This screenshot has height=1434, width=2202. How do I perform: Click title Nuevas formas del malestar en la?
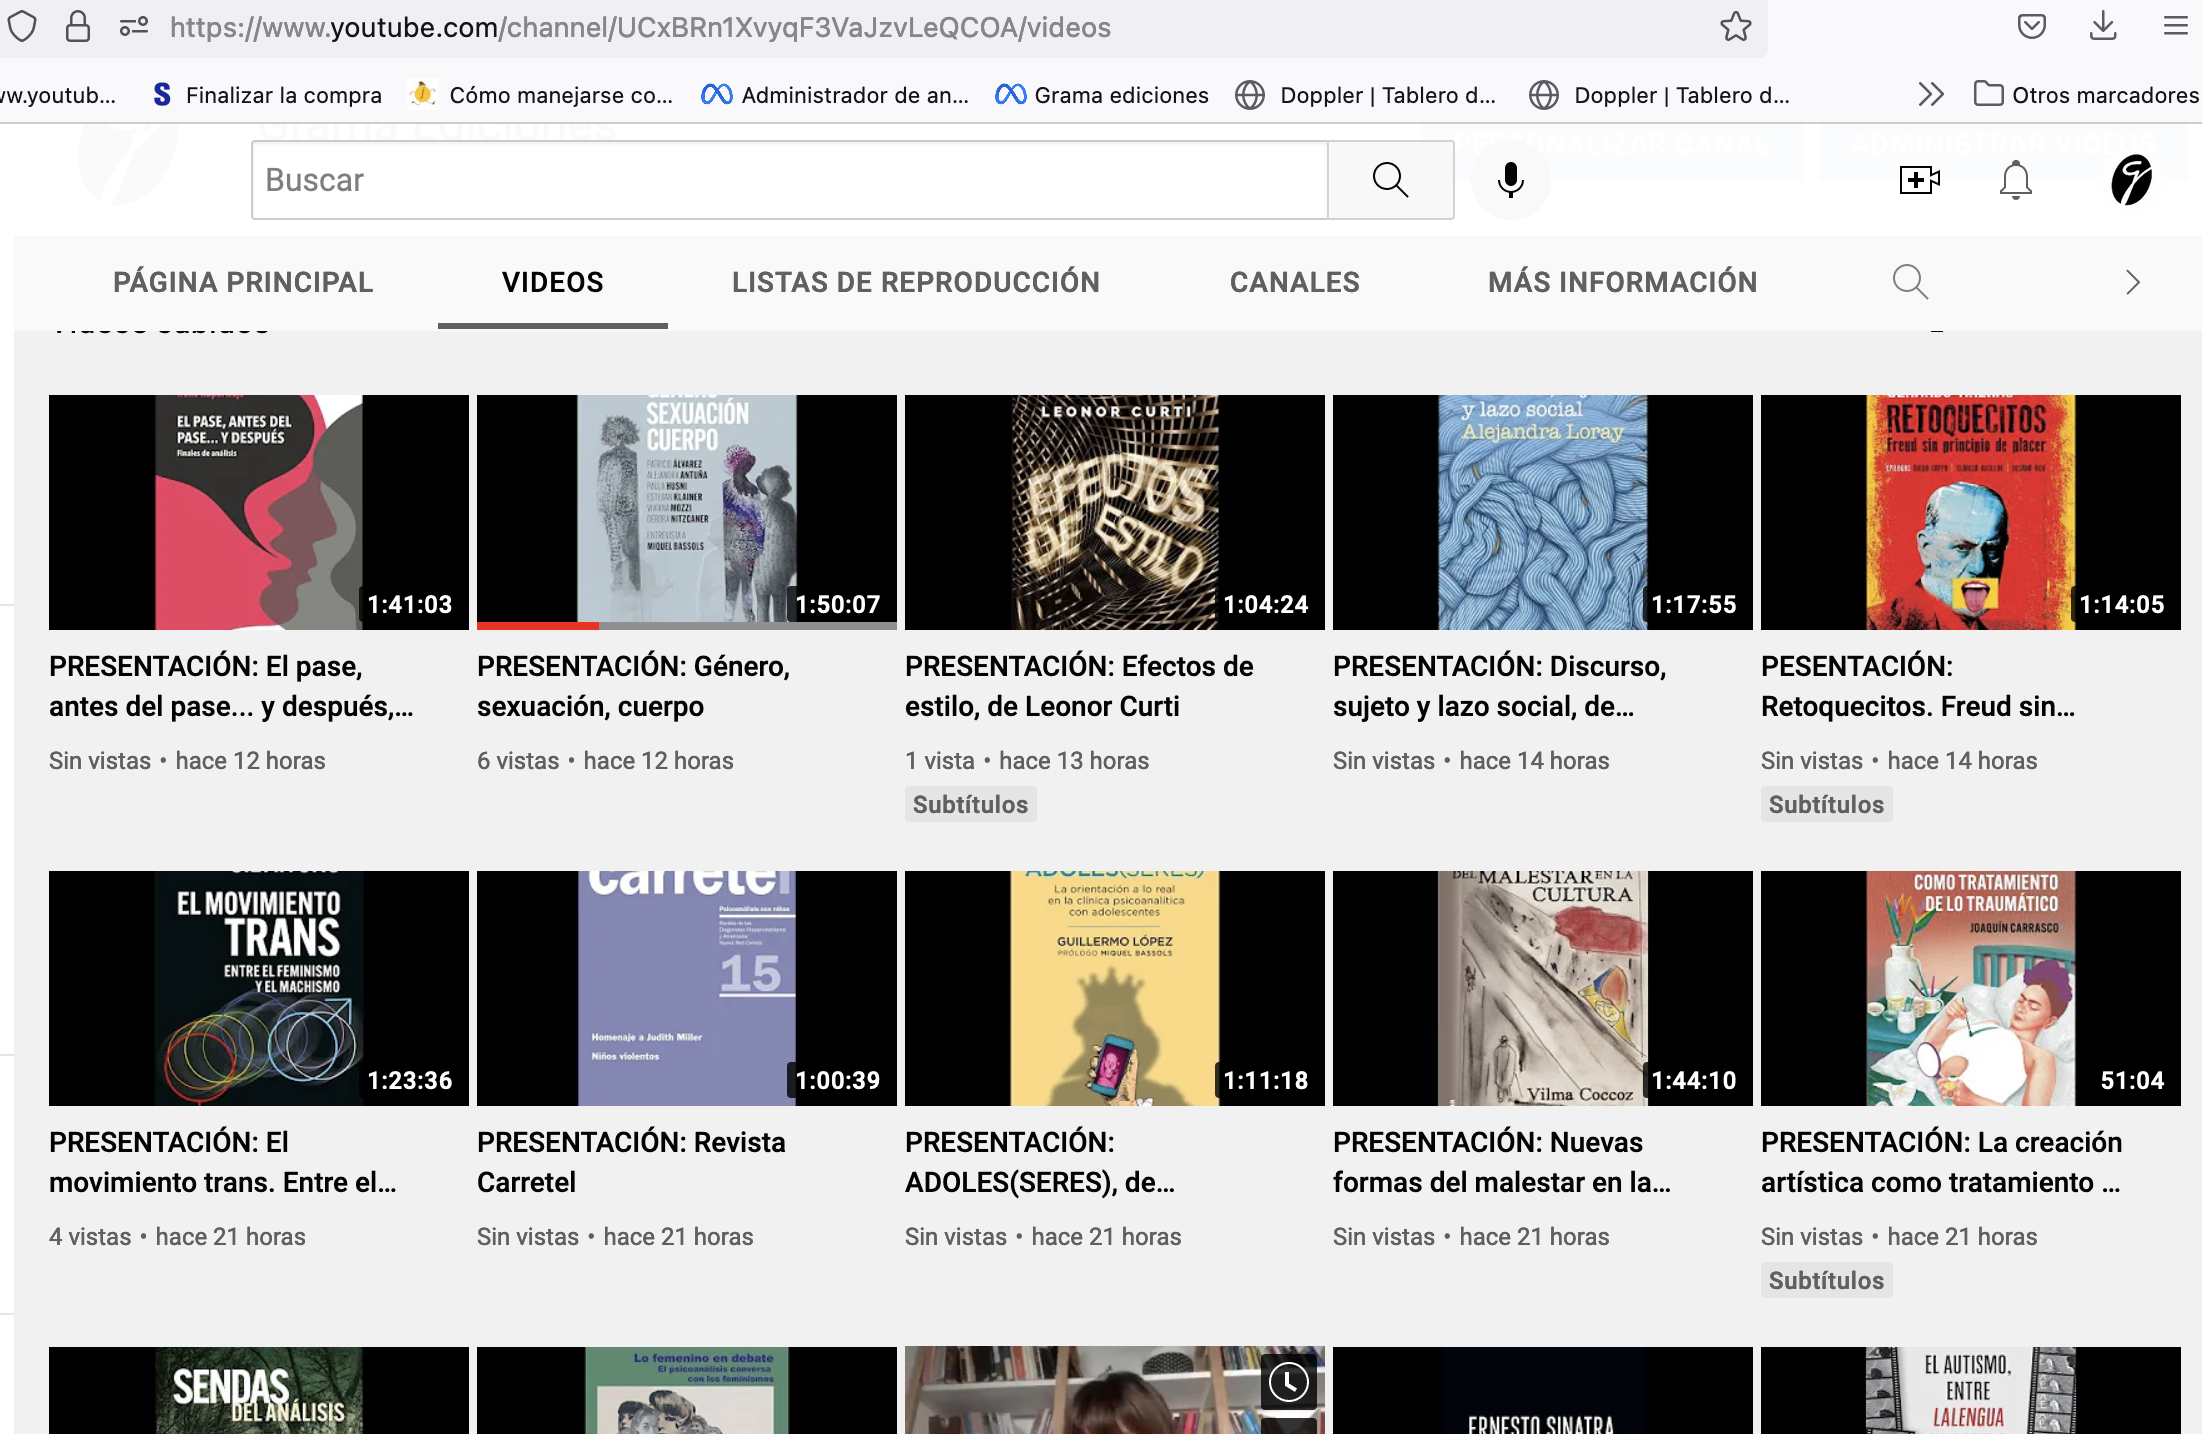pos(1502,1162)
